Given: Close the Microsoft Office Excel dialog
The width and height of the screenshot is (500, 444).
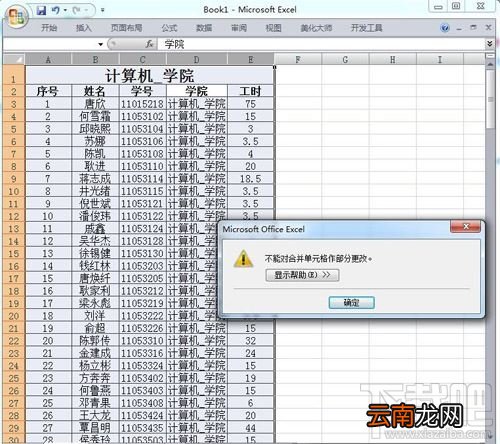Looking at the screenshot, I should 465,227.
